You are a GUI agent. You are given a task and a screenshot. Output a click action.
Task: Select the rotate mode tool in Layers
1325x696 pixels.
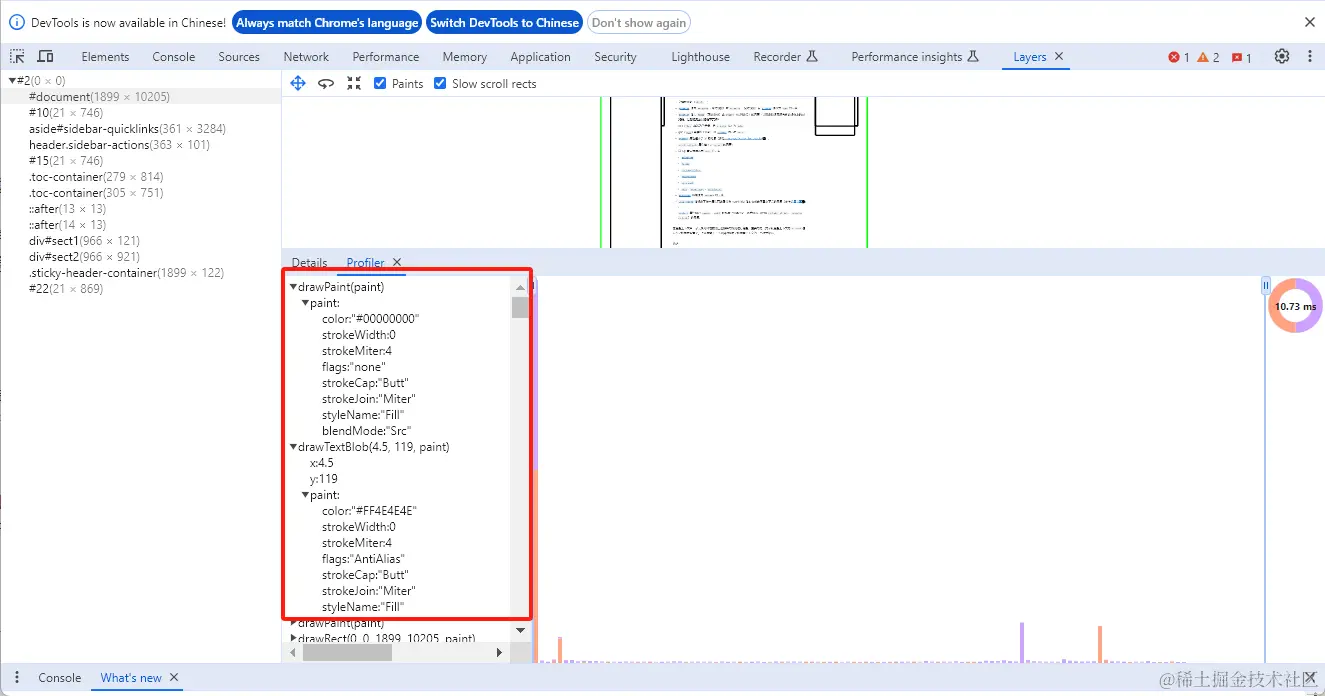pos(326,83)
